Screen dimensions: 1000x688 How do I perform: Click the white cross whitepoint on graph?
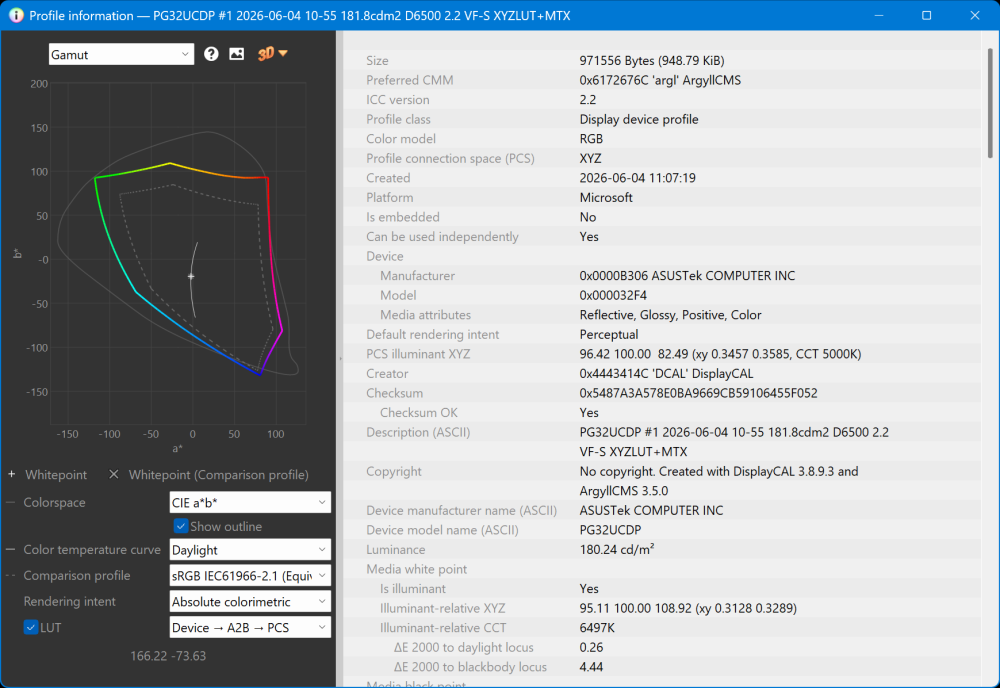(191, 276)
